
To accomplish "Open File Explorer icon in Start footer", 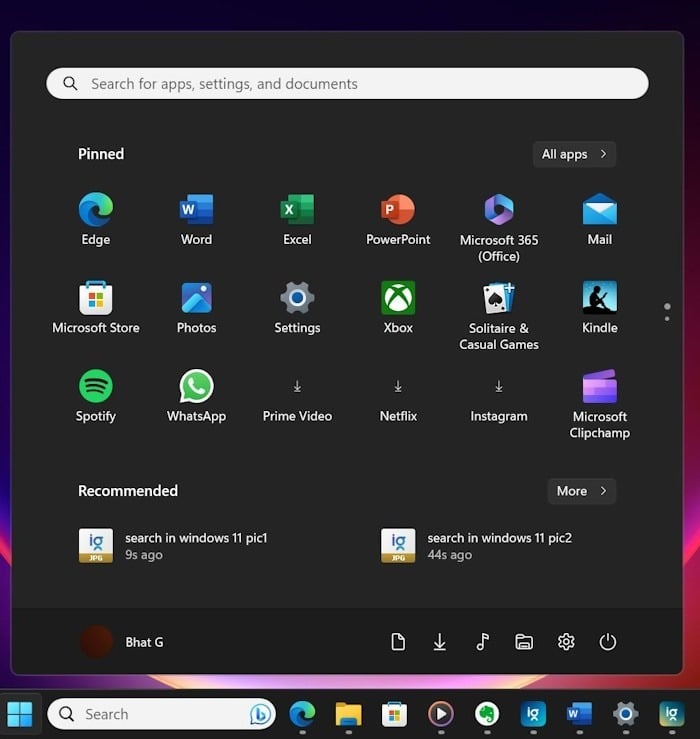I will click(x=524, y=642).
